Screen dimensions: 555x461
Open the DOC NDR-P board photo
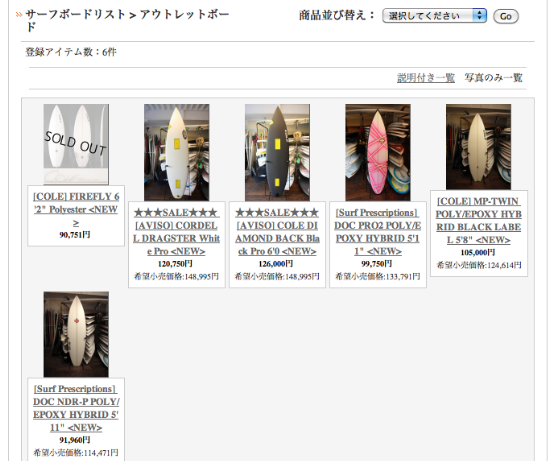coord(76,334)
